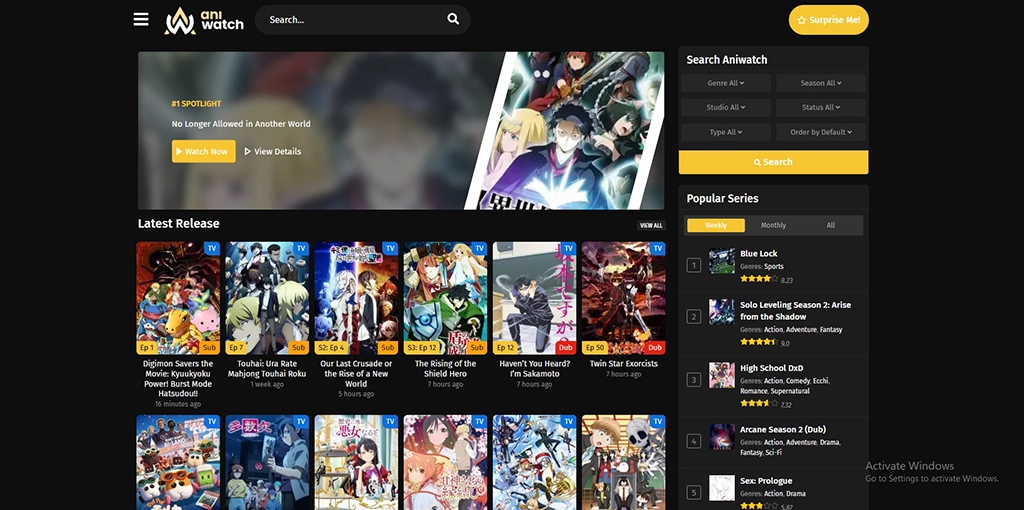This screenshot has height=510, width=1024.
Task: Open the hamburger menu icon
Action: pos(141,20)
